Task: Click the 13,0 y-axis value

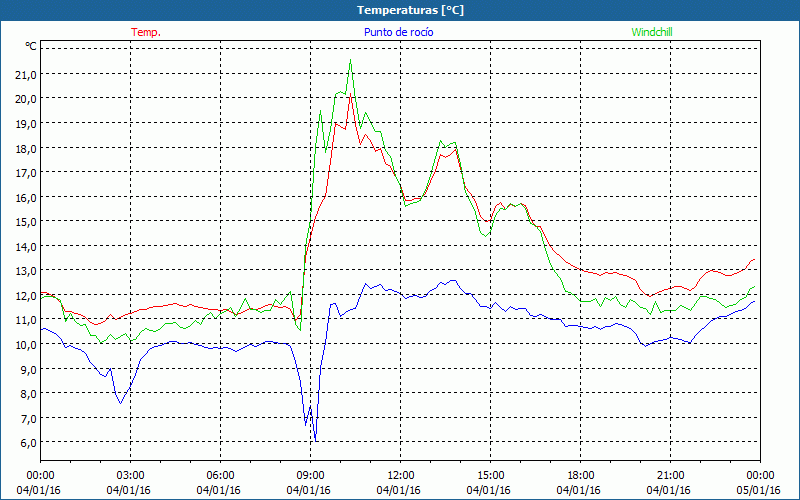Action: point(26,271)
